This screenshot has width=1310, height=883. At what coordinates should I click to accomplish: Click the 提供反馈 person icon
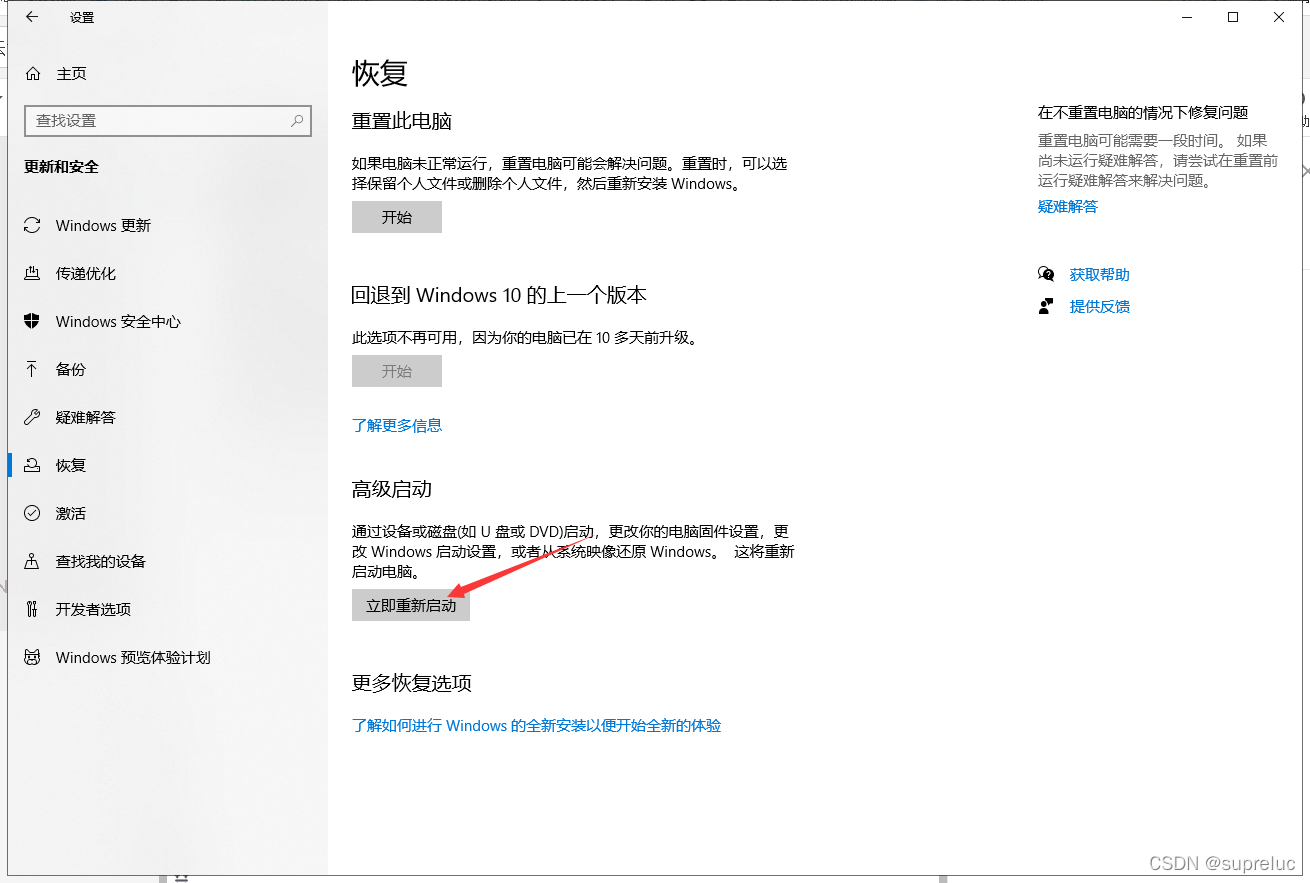coord(1046,307)
